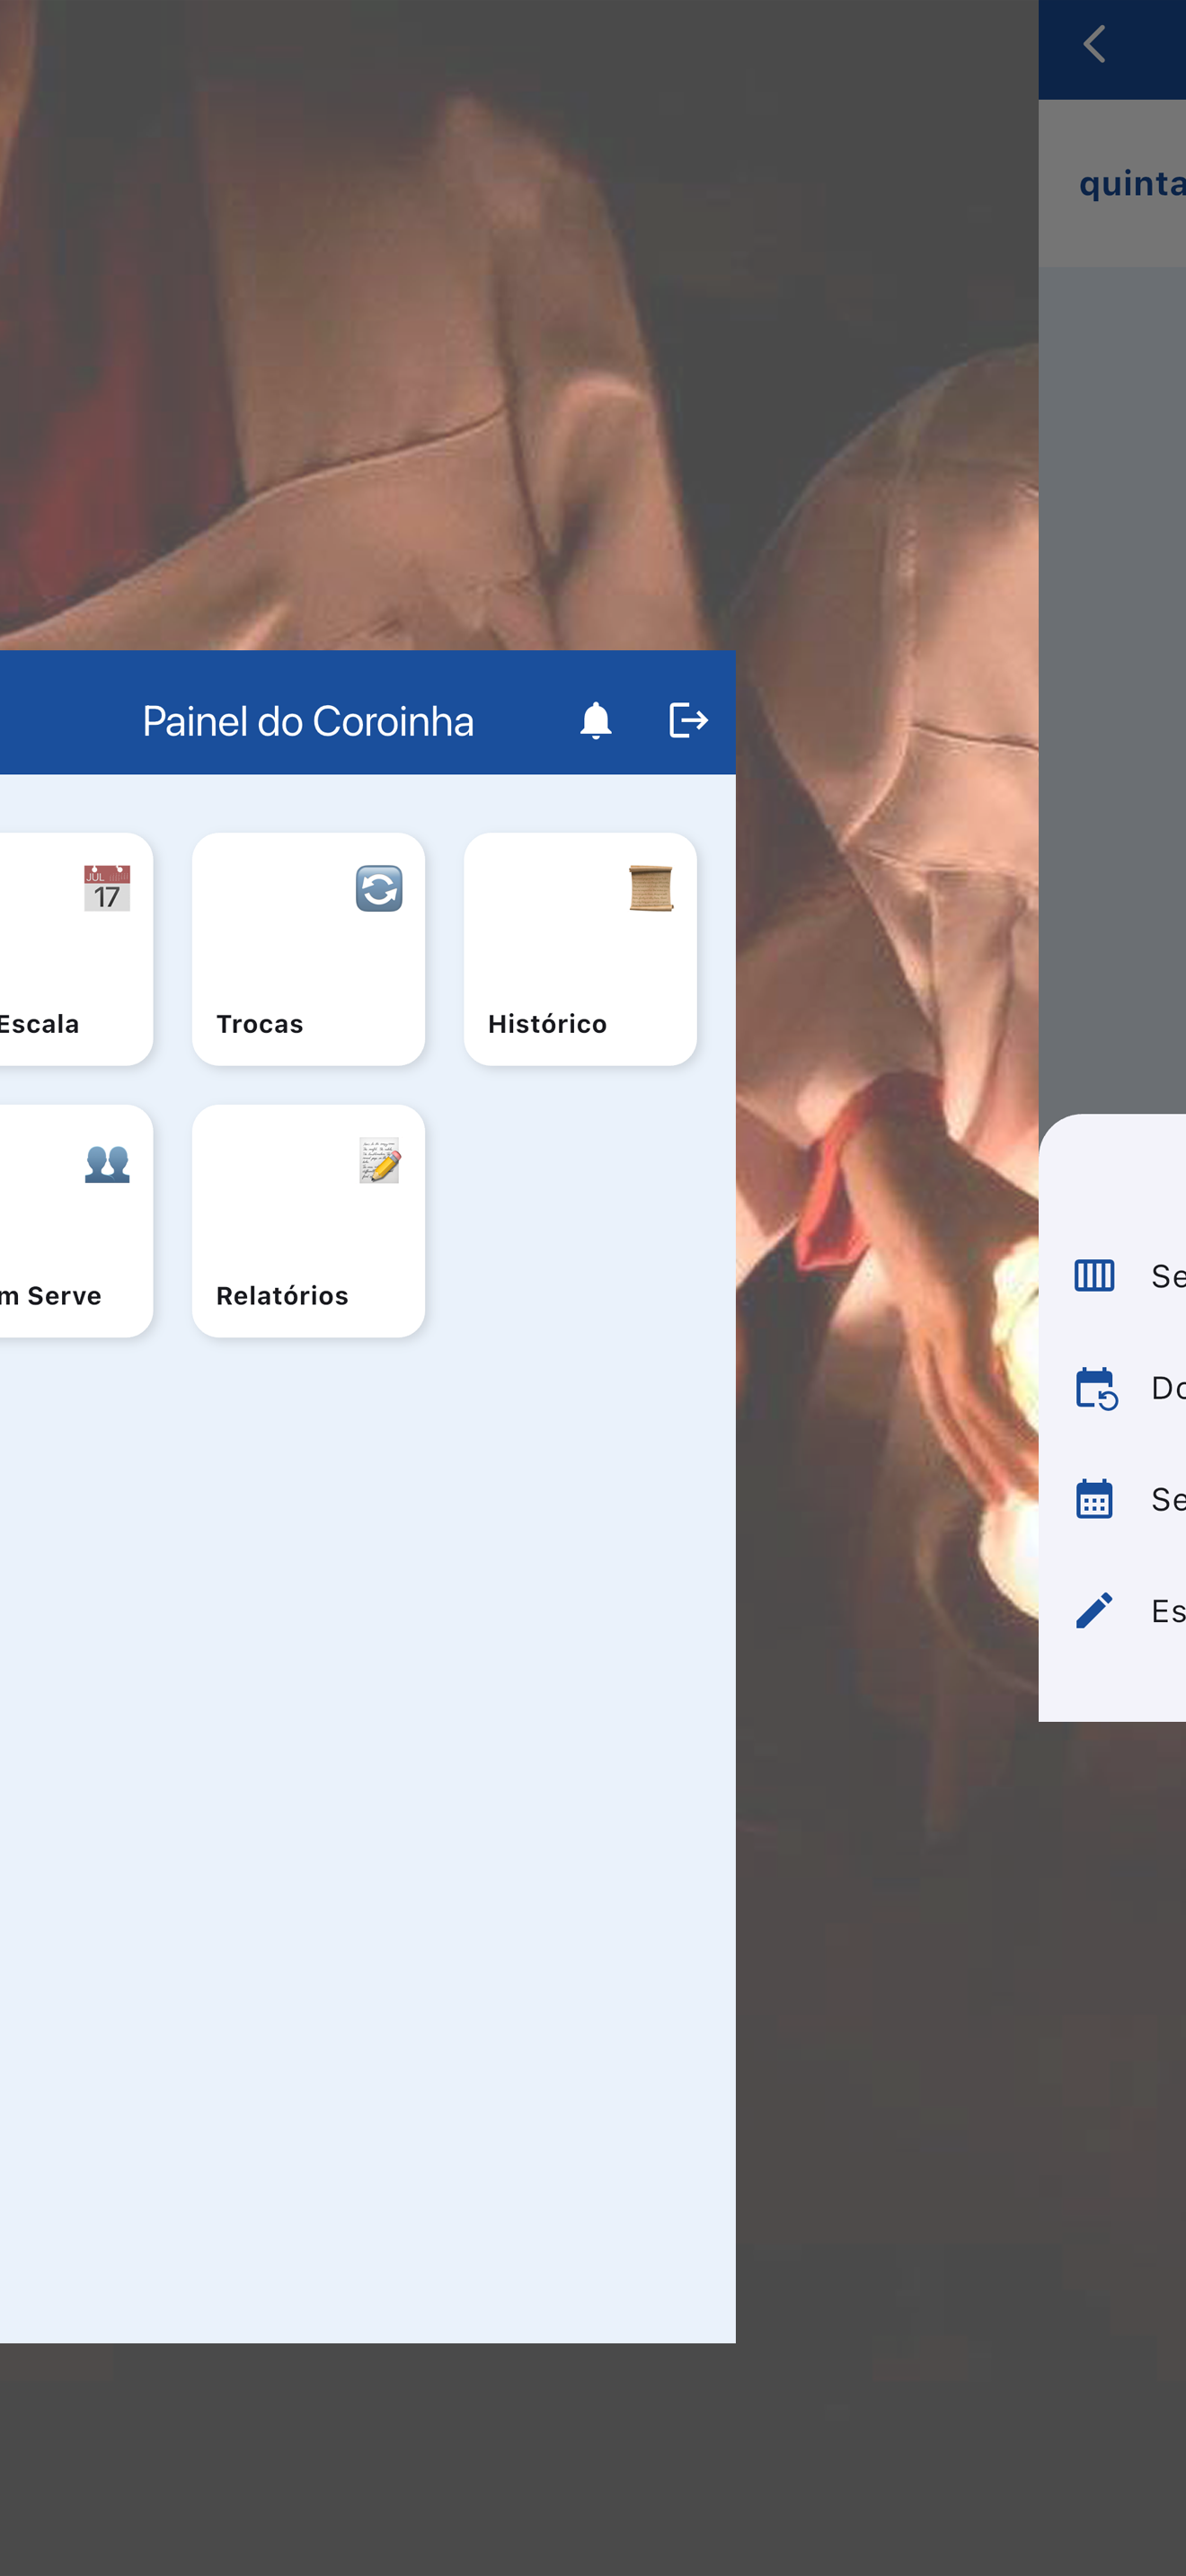Open the Escala card's calendar icon
Screen dimensions: 1186x2576
[107, 888]
